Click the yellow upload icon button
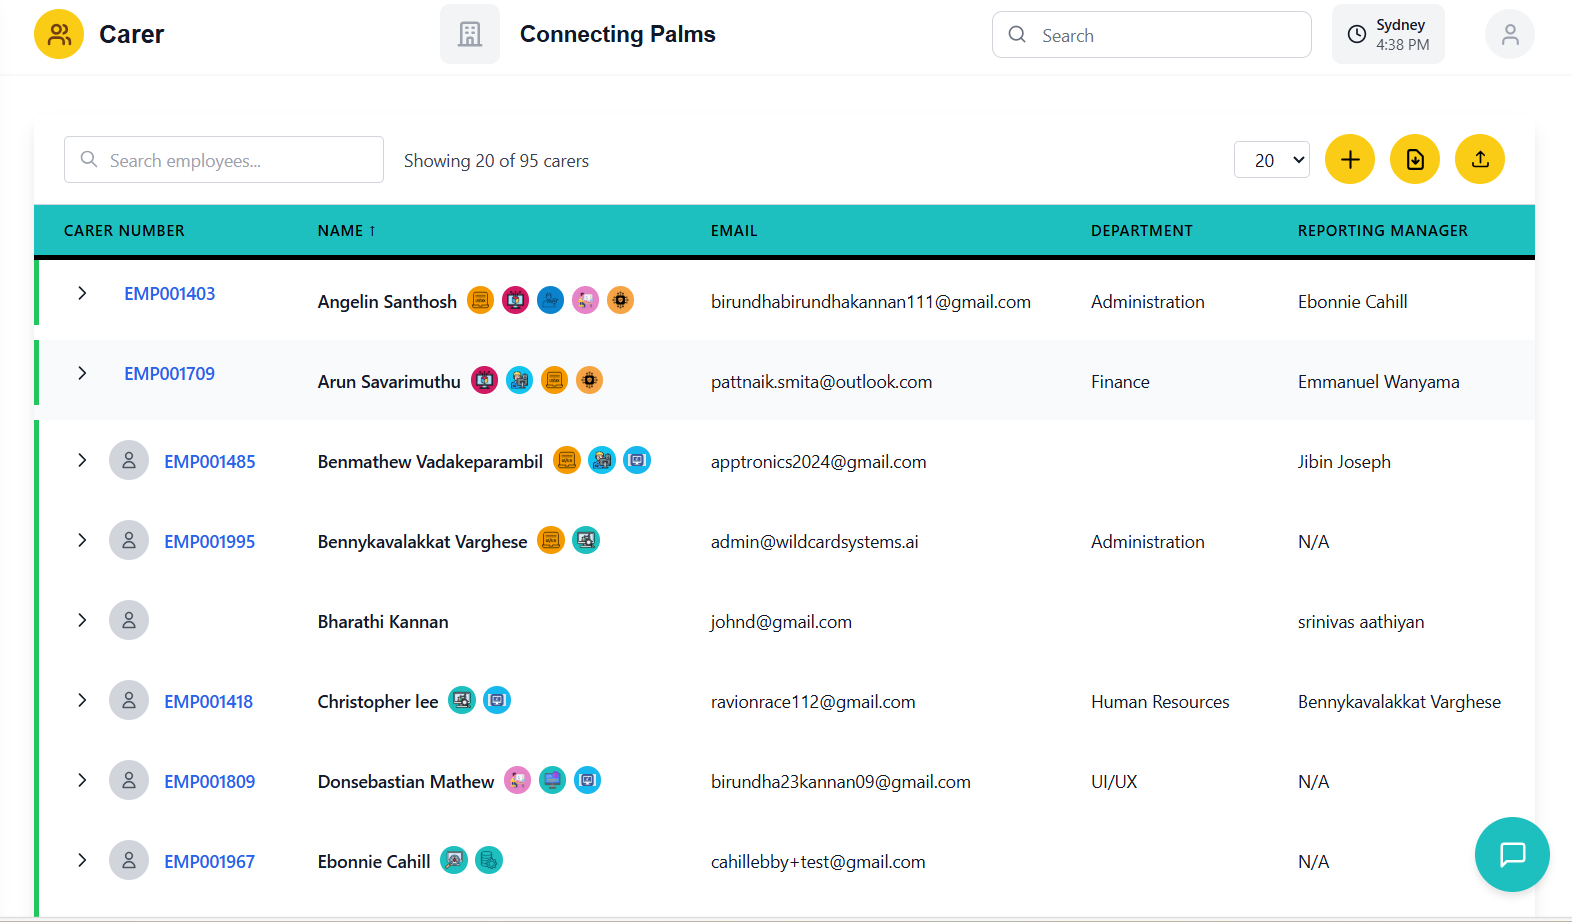Image resolution: width=1572 pixels, height=922 pixels. 1479,160
